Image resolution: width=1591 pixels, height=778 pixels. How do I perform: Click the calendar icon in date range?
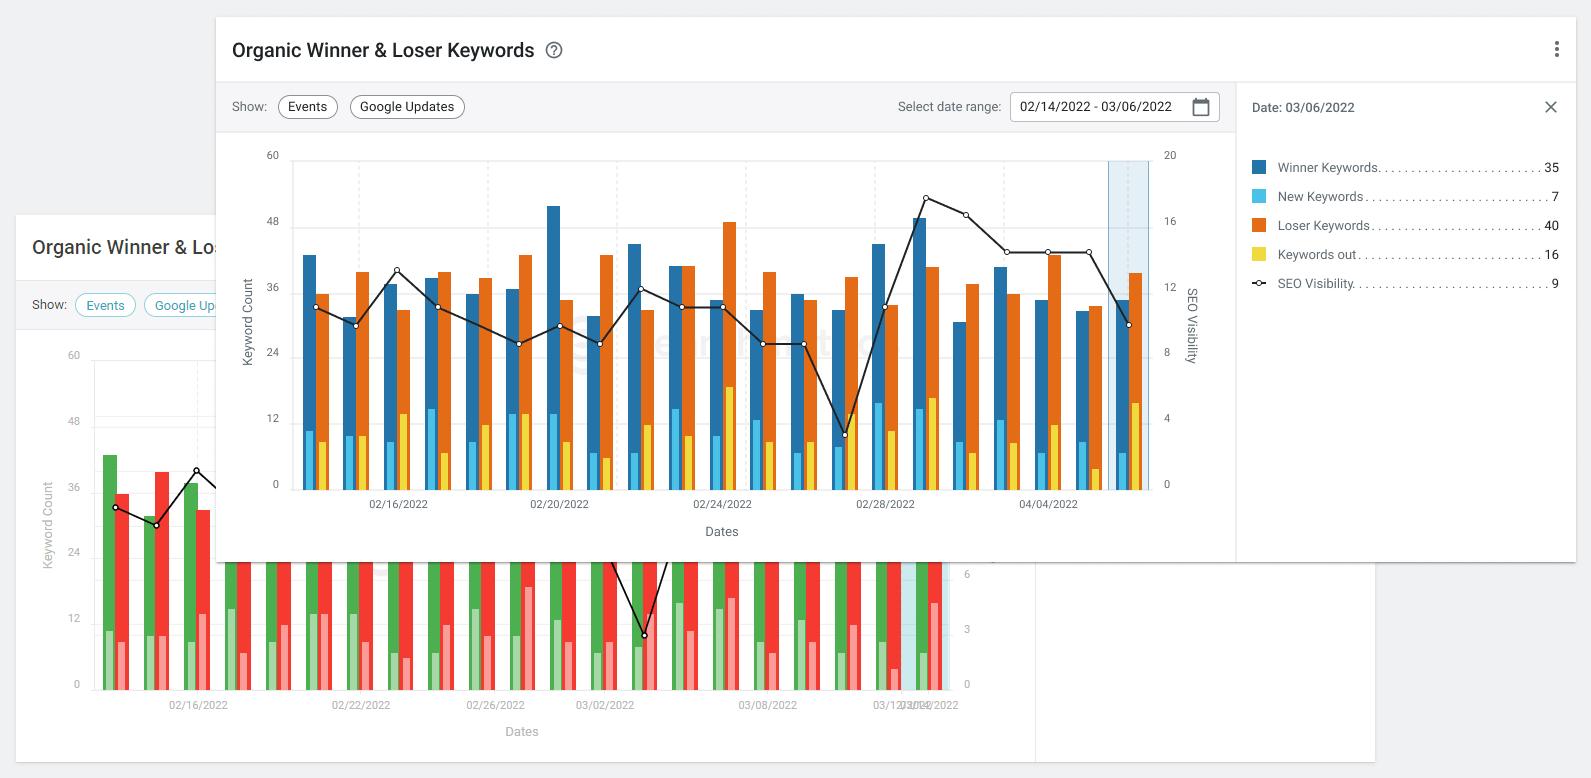[x=1201, y=107]
